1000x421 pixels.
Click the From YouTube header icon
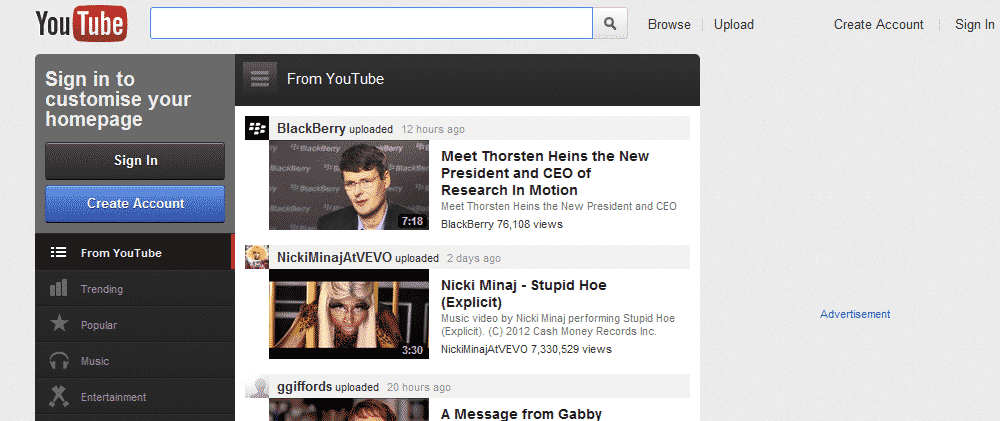pos(260,79)
